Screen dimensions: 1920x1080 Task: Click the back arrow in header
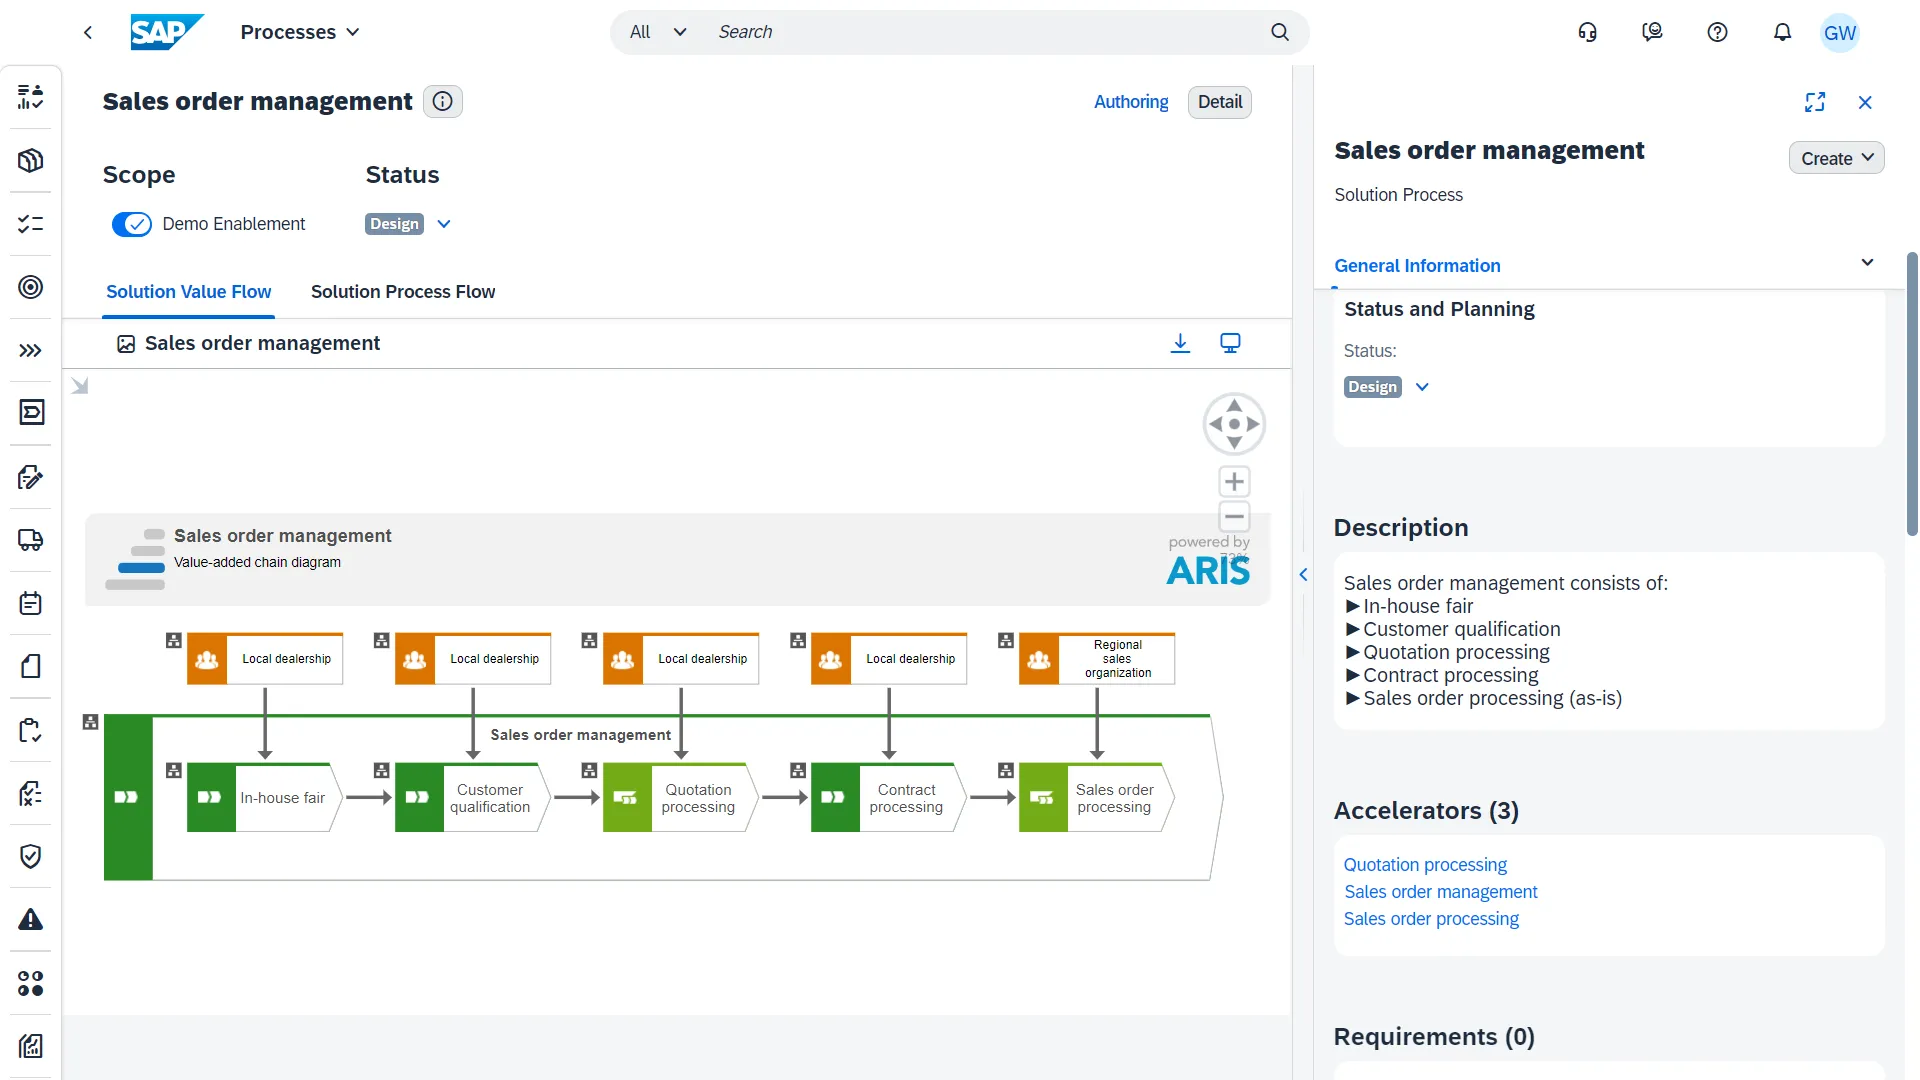(88, 32)
